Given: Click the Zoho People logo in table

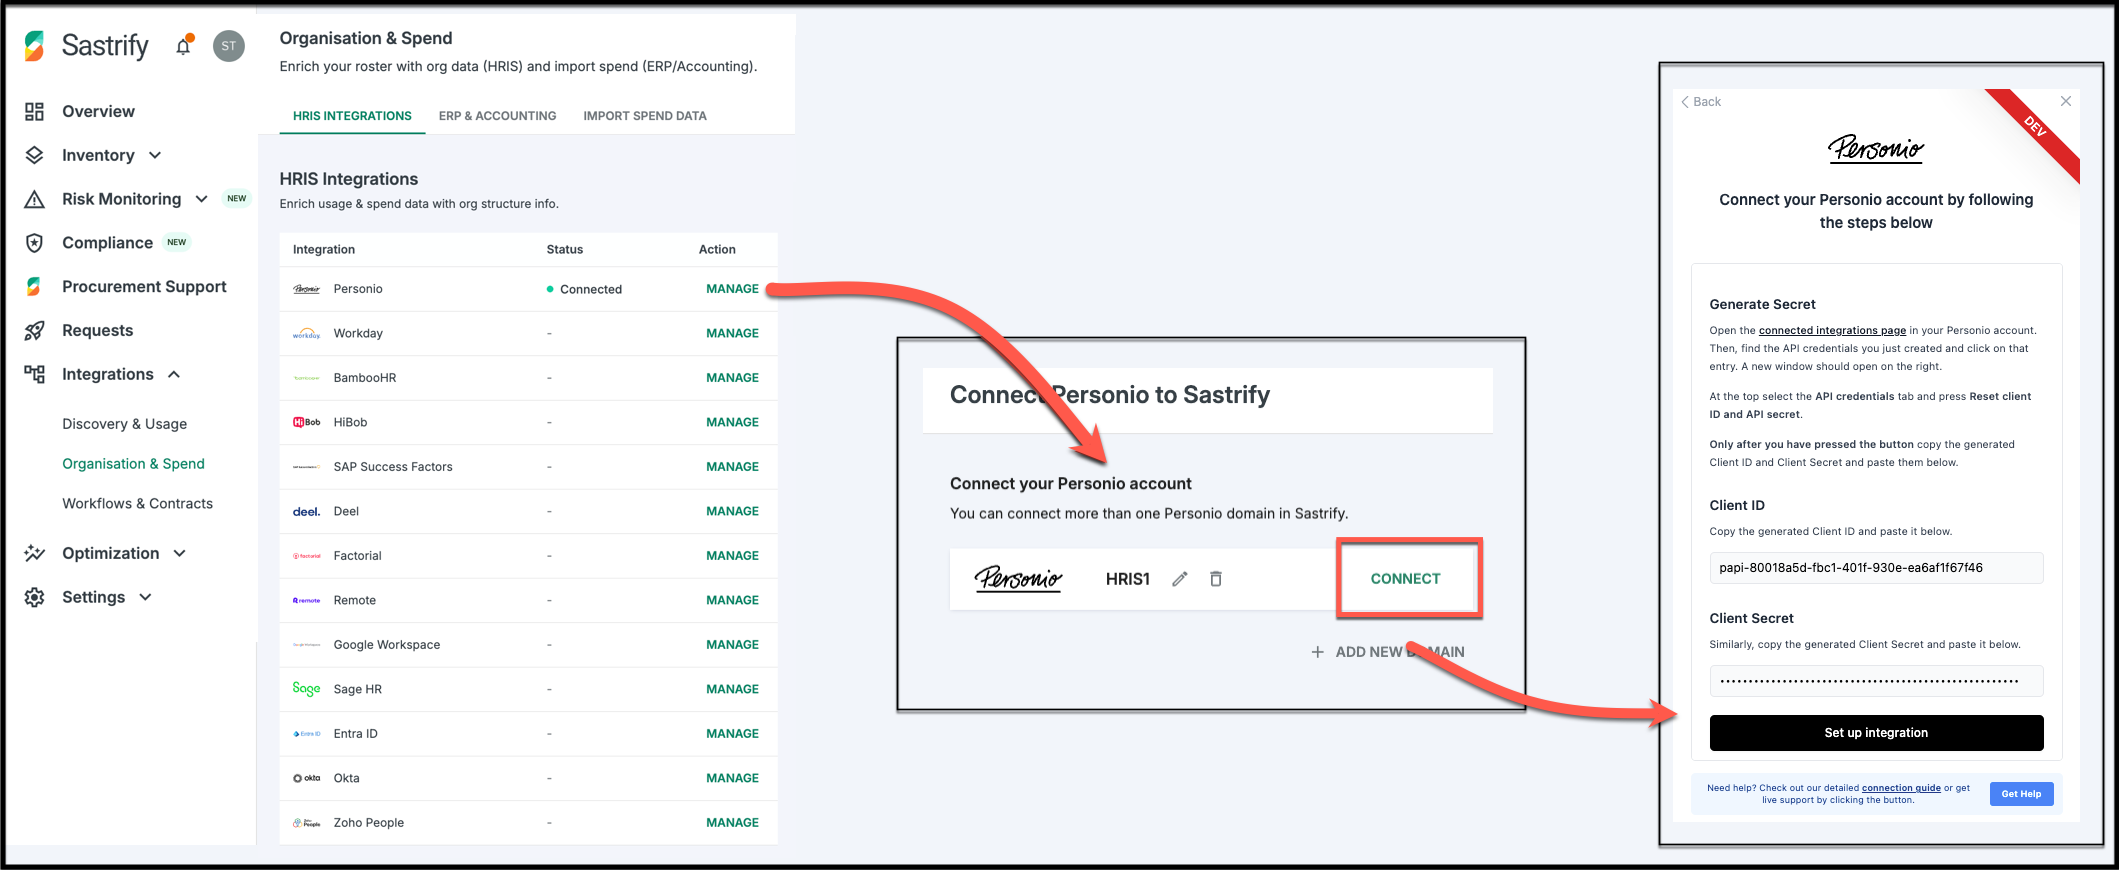Looking at the screenshot, I should click(306, 823).
